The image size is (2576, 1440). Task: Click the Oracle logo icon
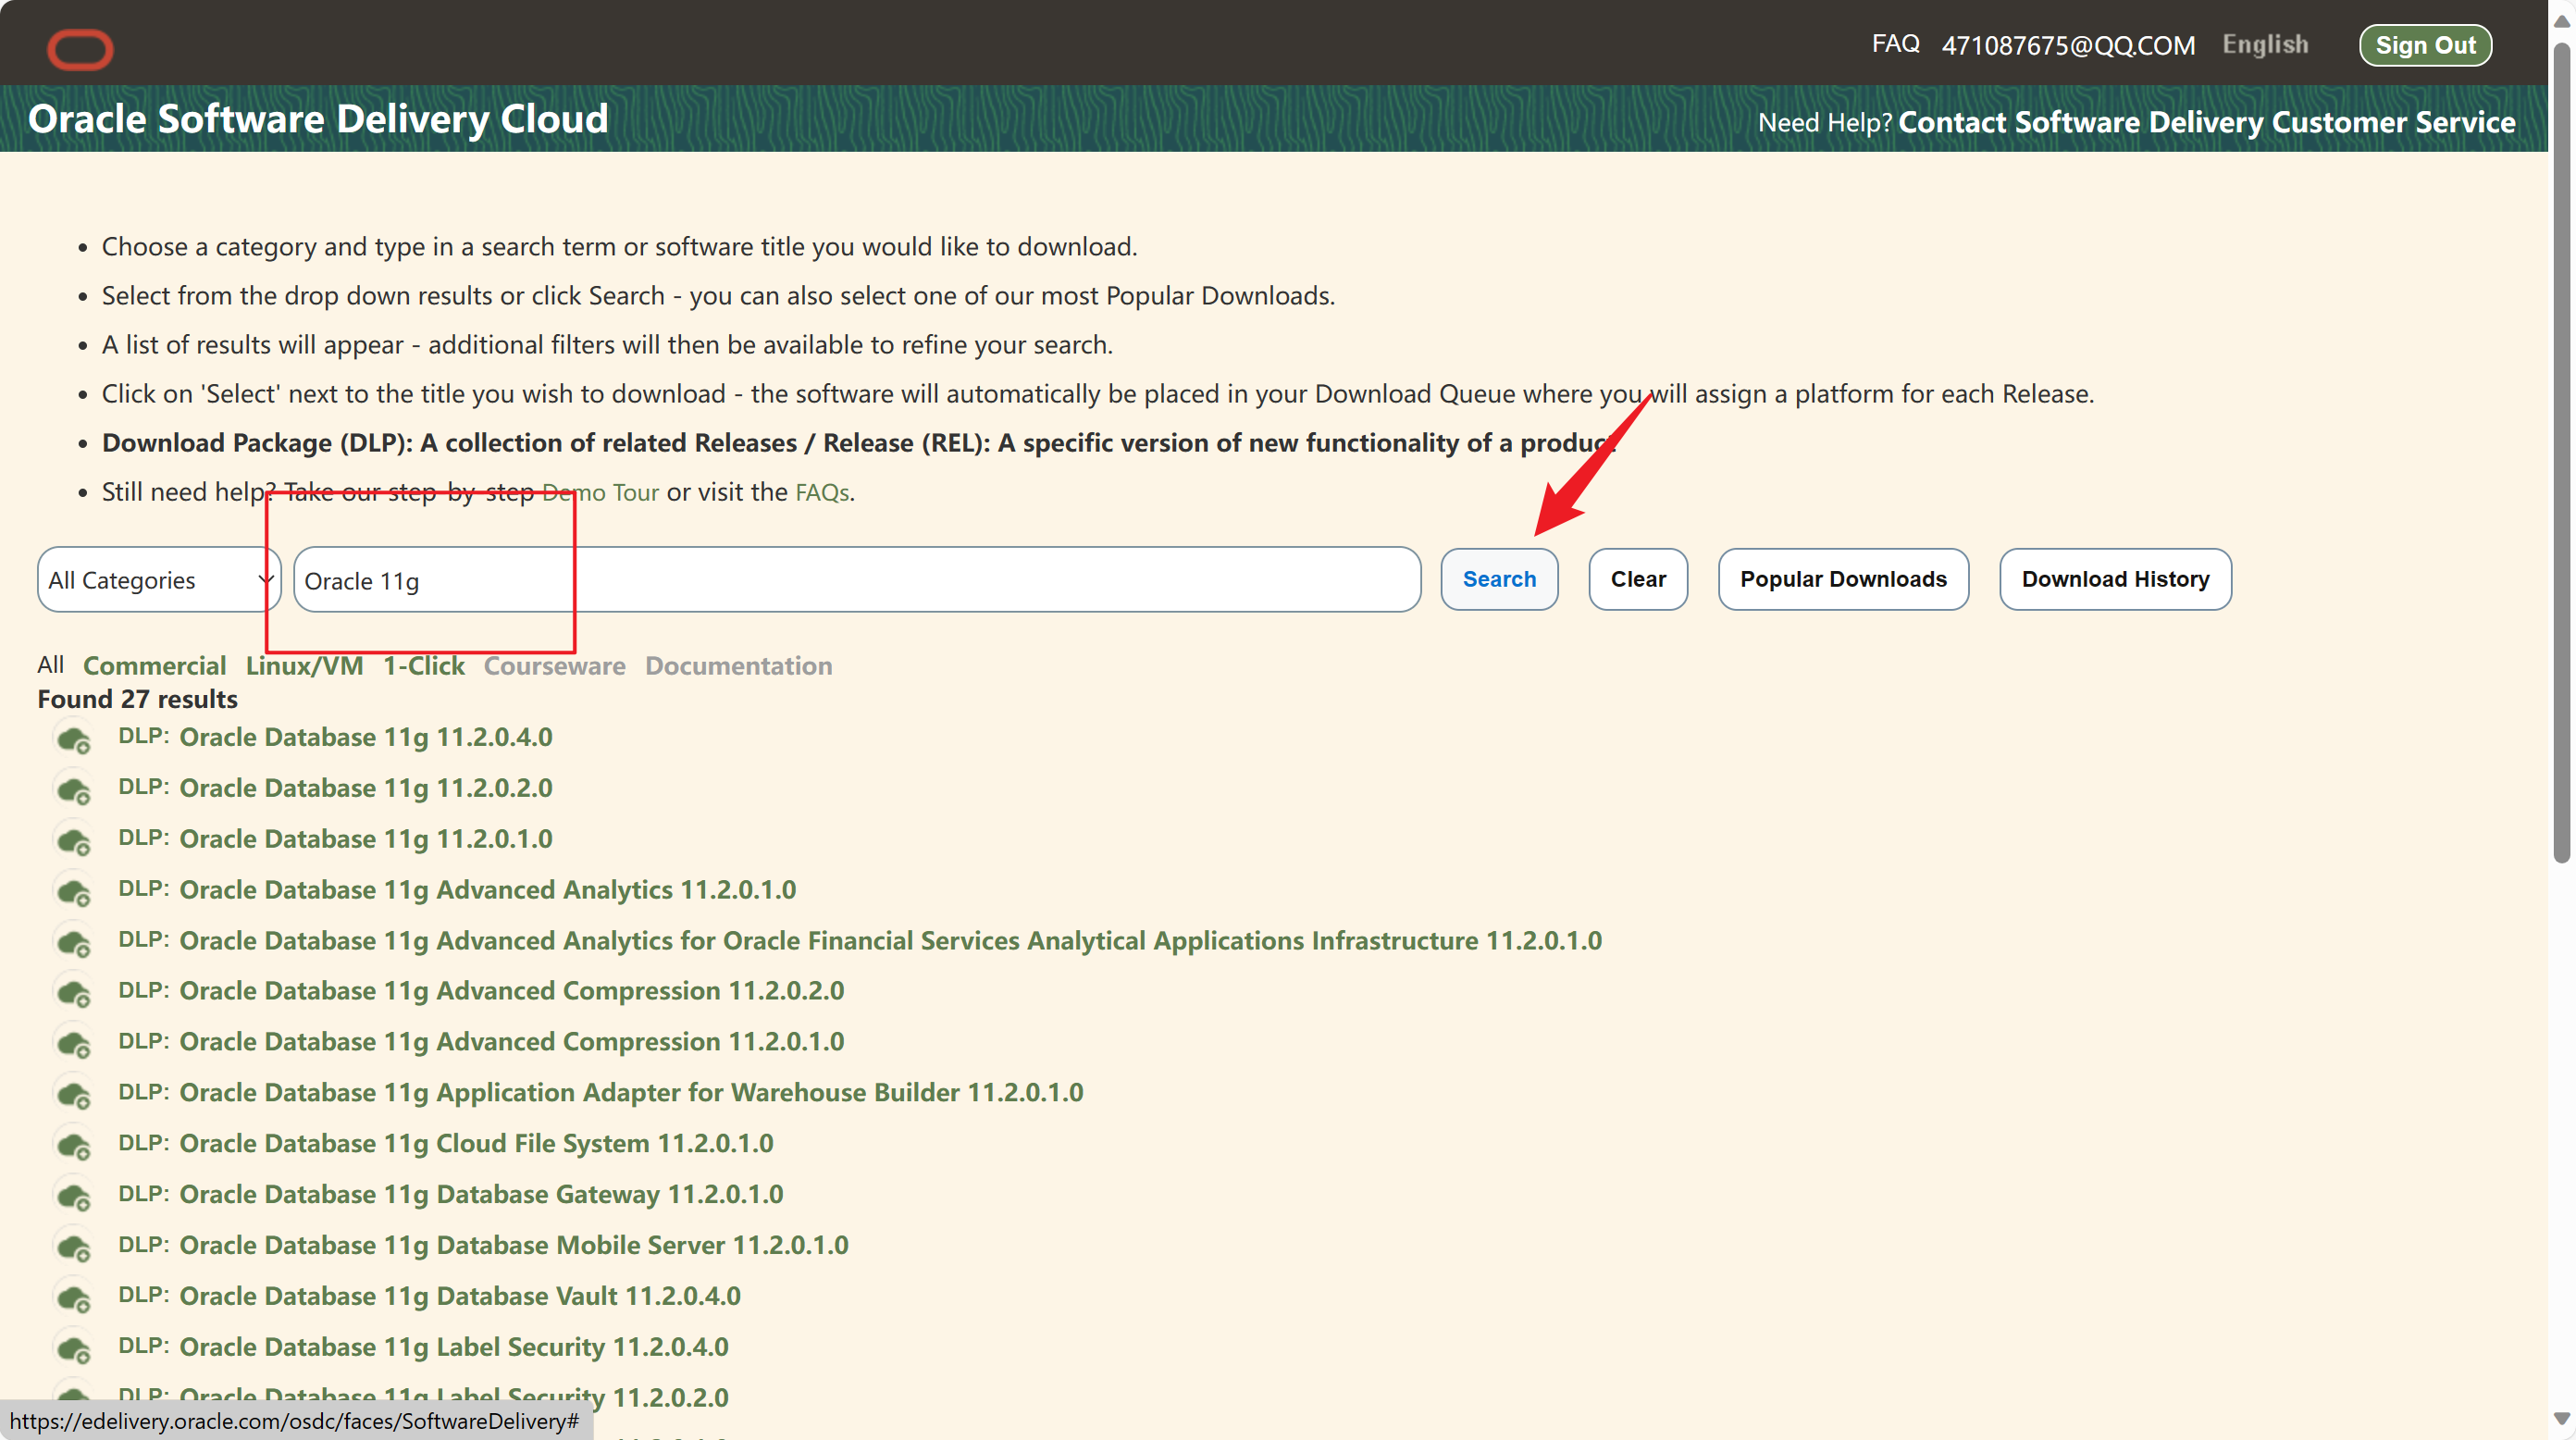80,49
